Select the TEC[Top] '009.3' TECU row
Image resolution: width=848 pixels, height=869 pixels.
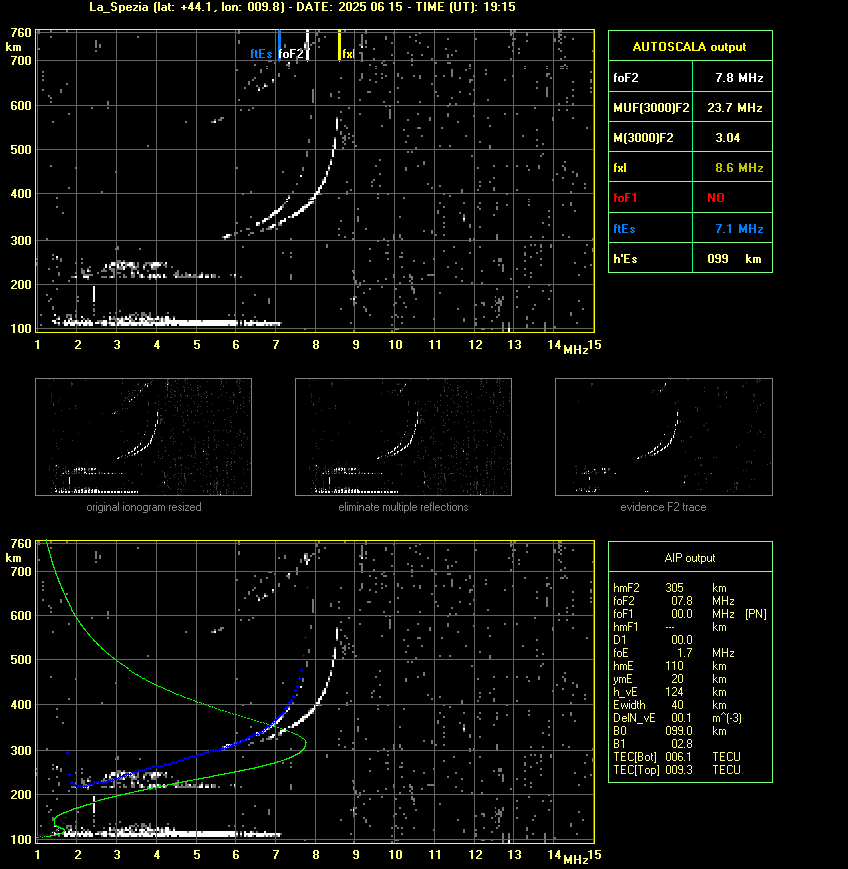pyautogui.click(x=677, y=770)
